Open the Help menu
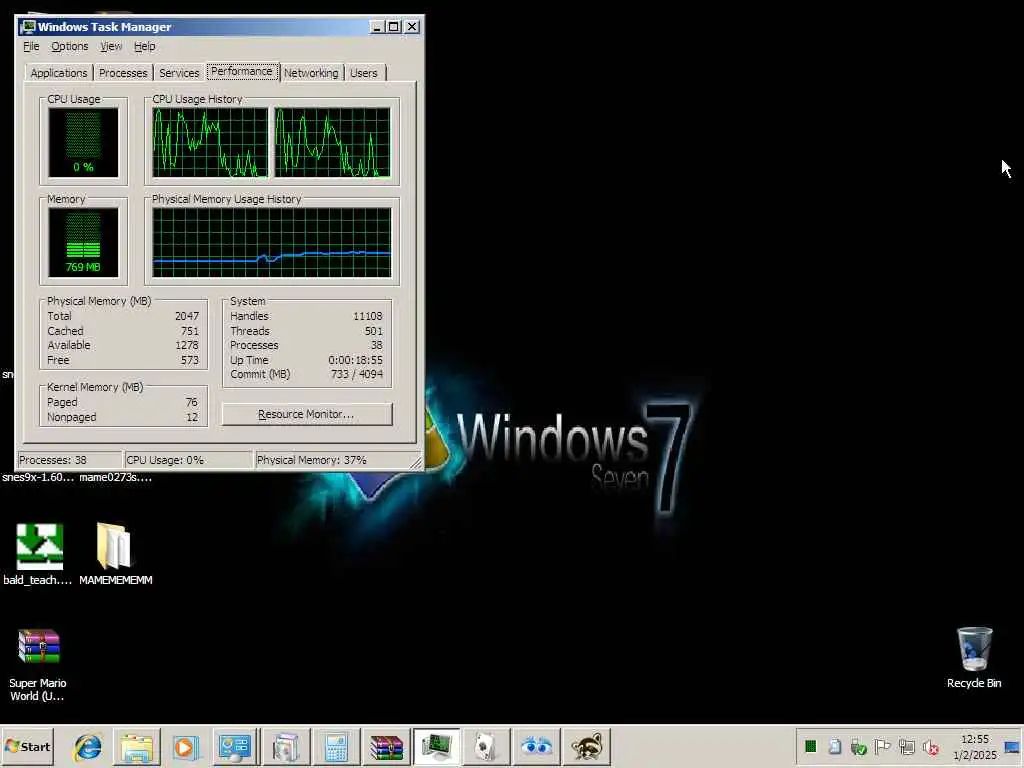 click(x=144, y=46)
